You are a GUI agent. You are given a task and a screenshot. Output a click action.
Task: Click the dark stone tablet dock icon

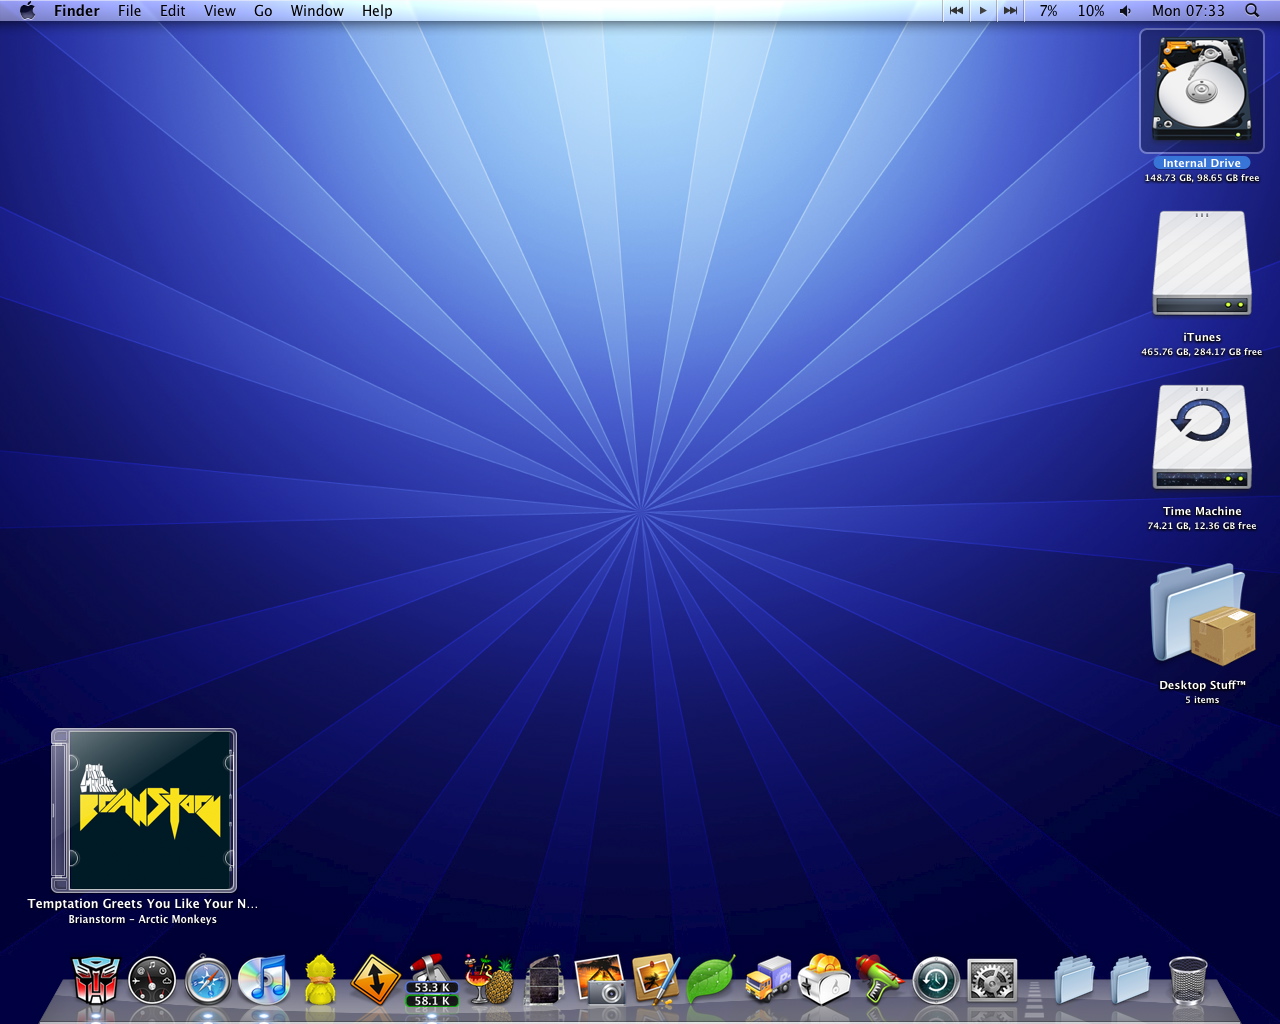point(544,980)
